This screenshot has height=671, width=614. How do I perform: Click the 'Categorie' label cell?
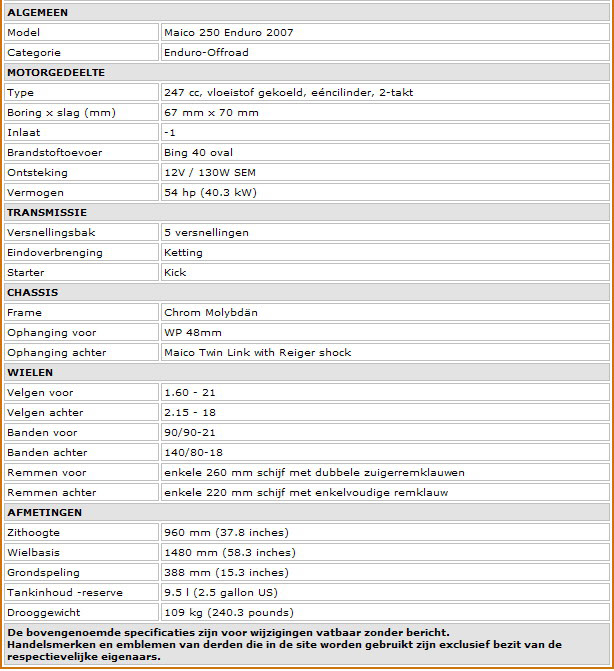point(81,52)
